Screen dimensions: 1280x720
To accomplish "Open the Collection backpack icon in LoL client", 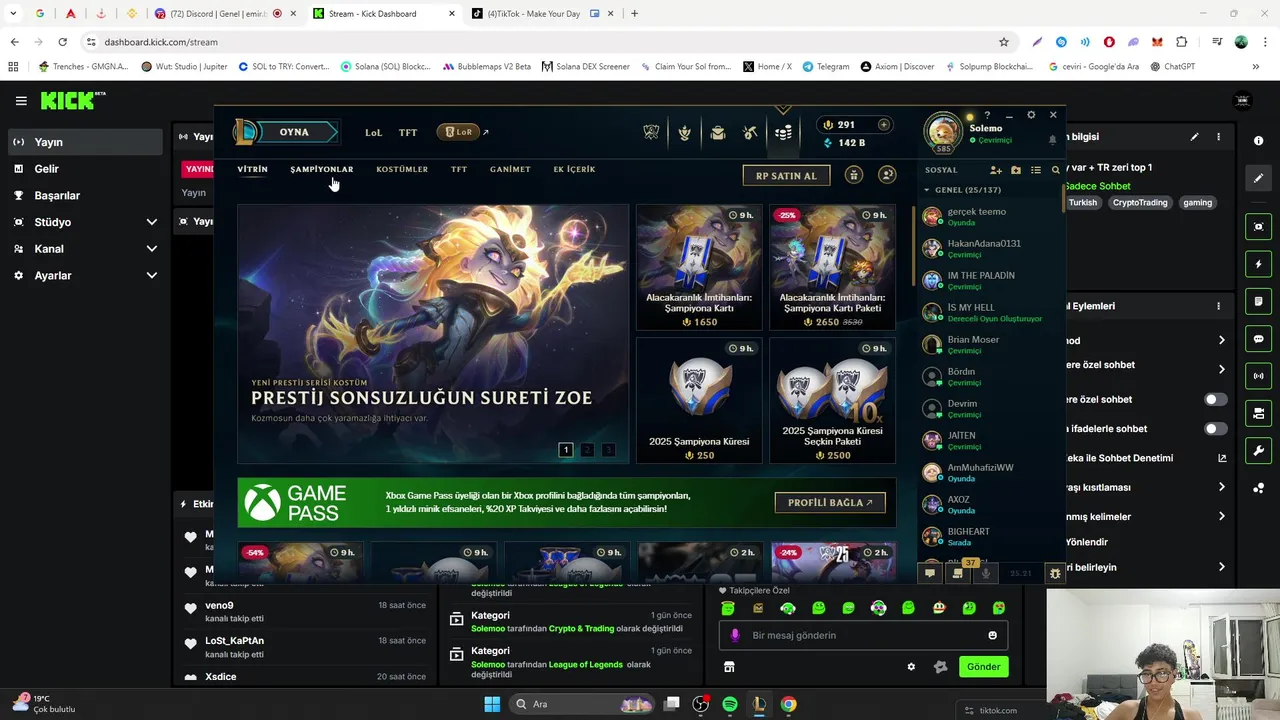I will (x=718, y=132).
